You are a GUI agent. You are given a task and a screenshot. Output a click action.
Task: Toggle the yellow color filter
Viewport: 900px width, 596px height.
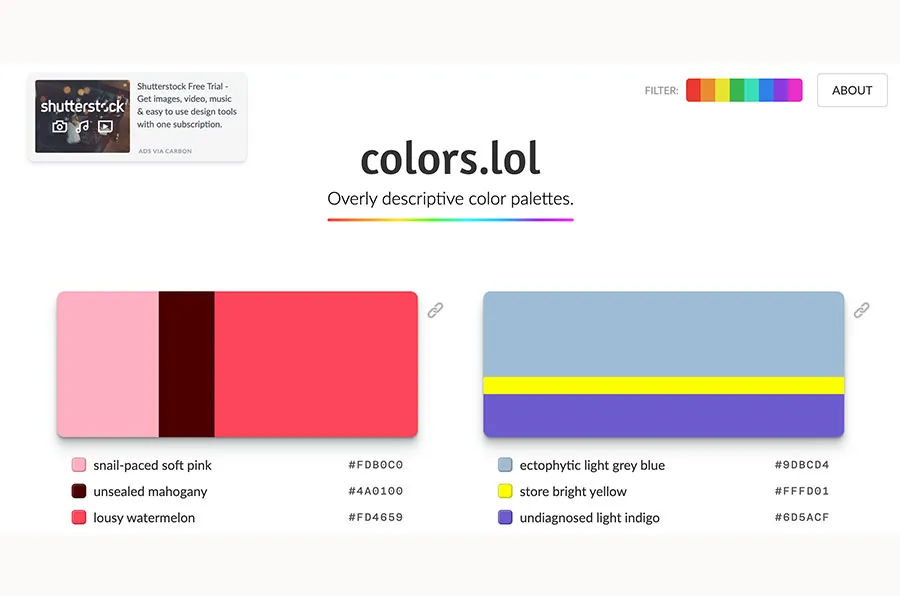[x=721, y=89]
